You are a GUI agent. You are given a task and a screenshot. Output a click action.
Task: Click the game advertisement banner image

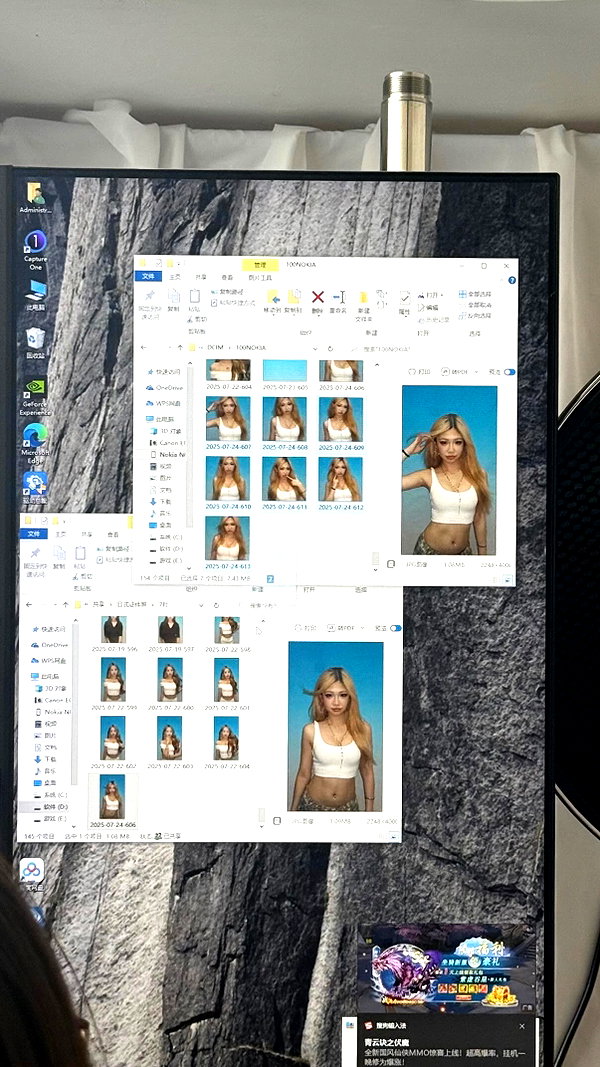(x=447, y=968)
